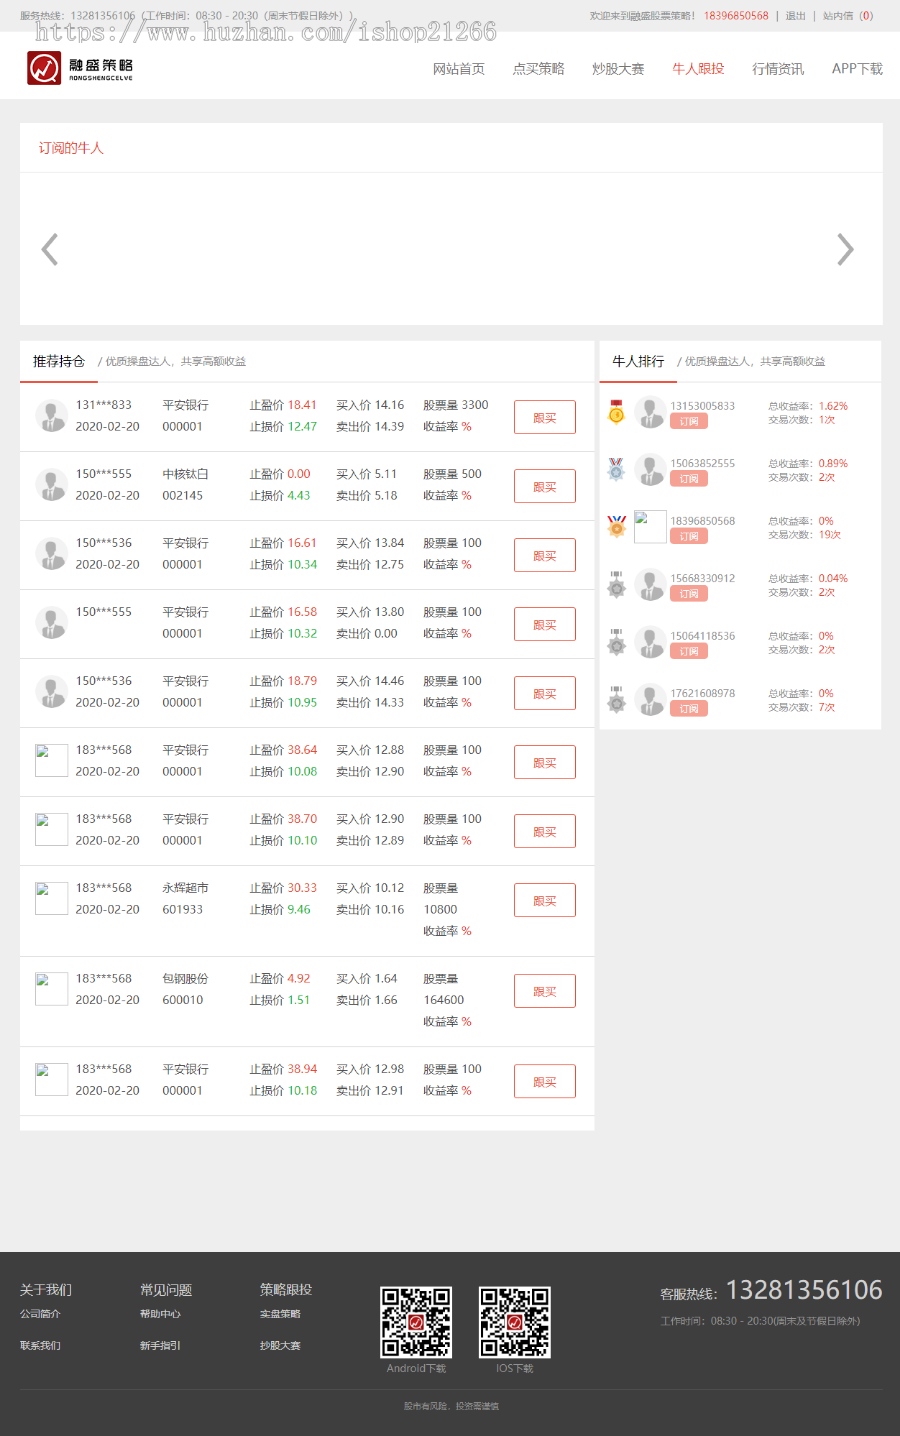The image size is (900, 1436).
Task: Open 站内信 messages link
Action: [x=847, y=16]
